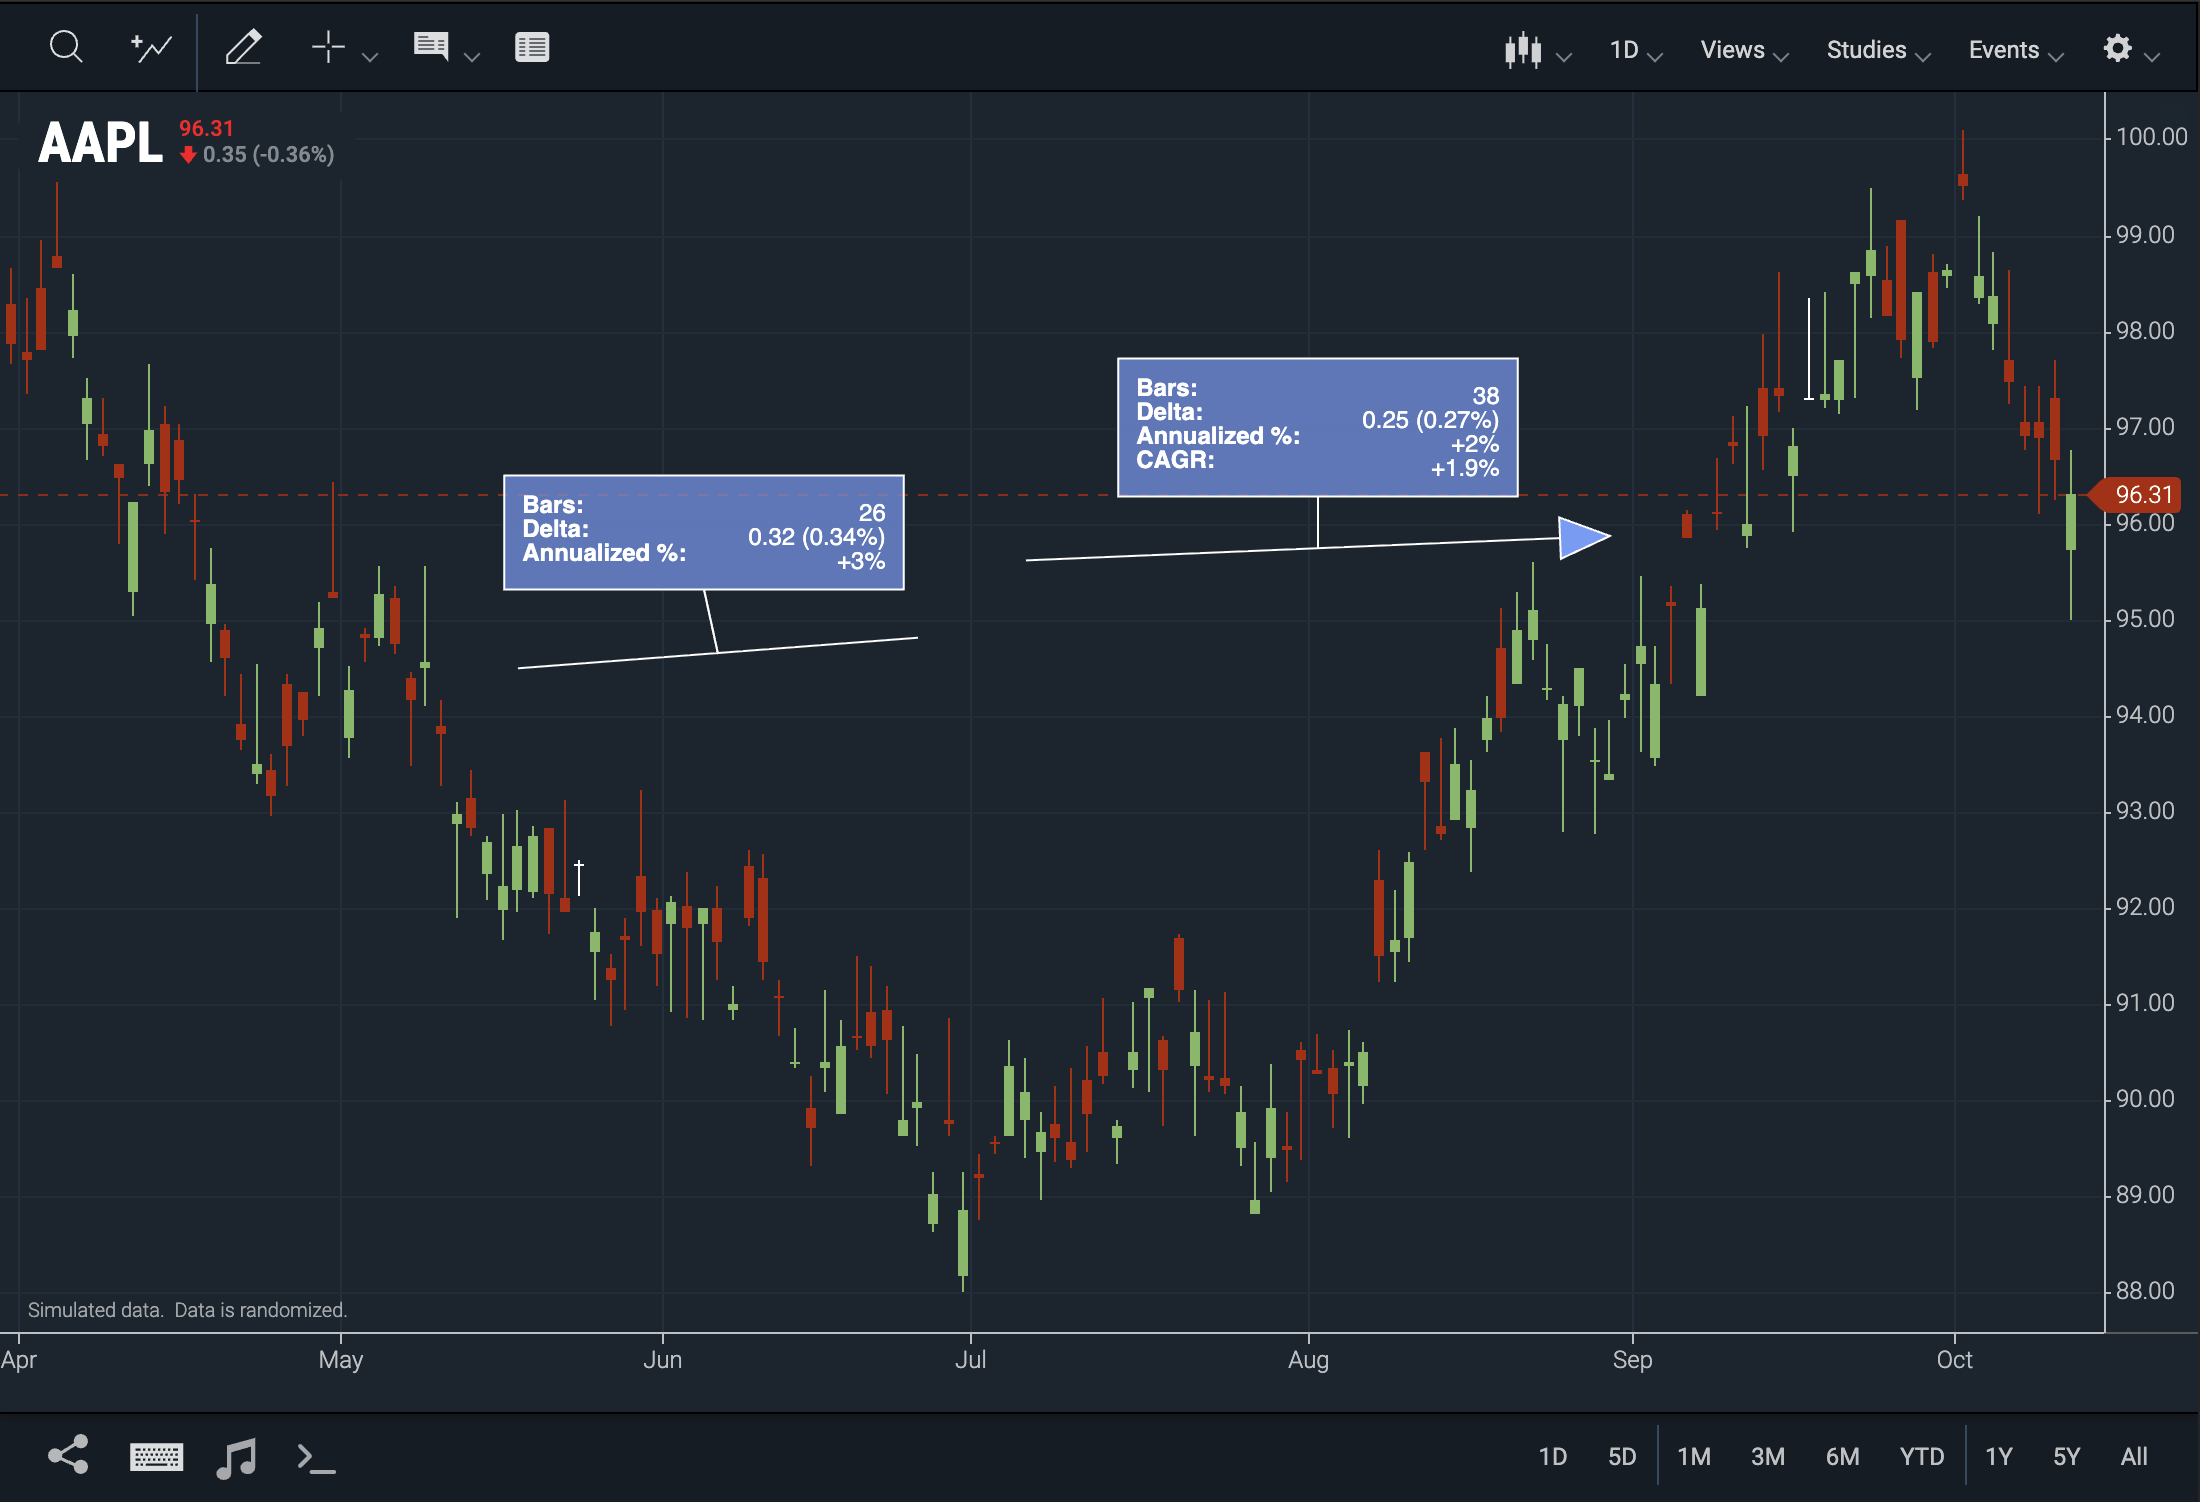The image size is (2200, 1502).
Task: Open the keyboard shortcuts icon
Action: 158,1457
